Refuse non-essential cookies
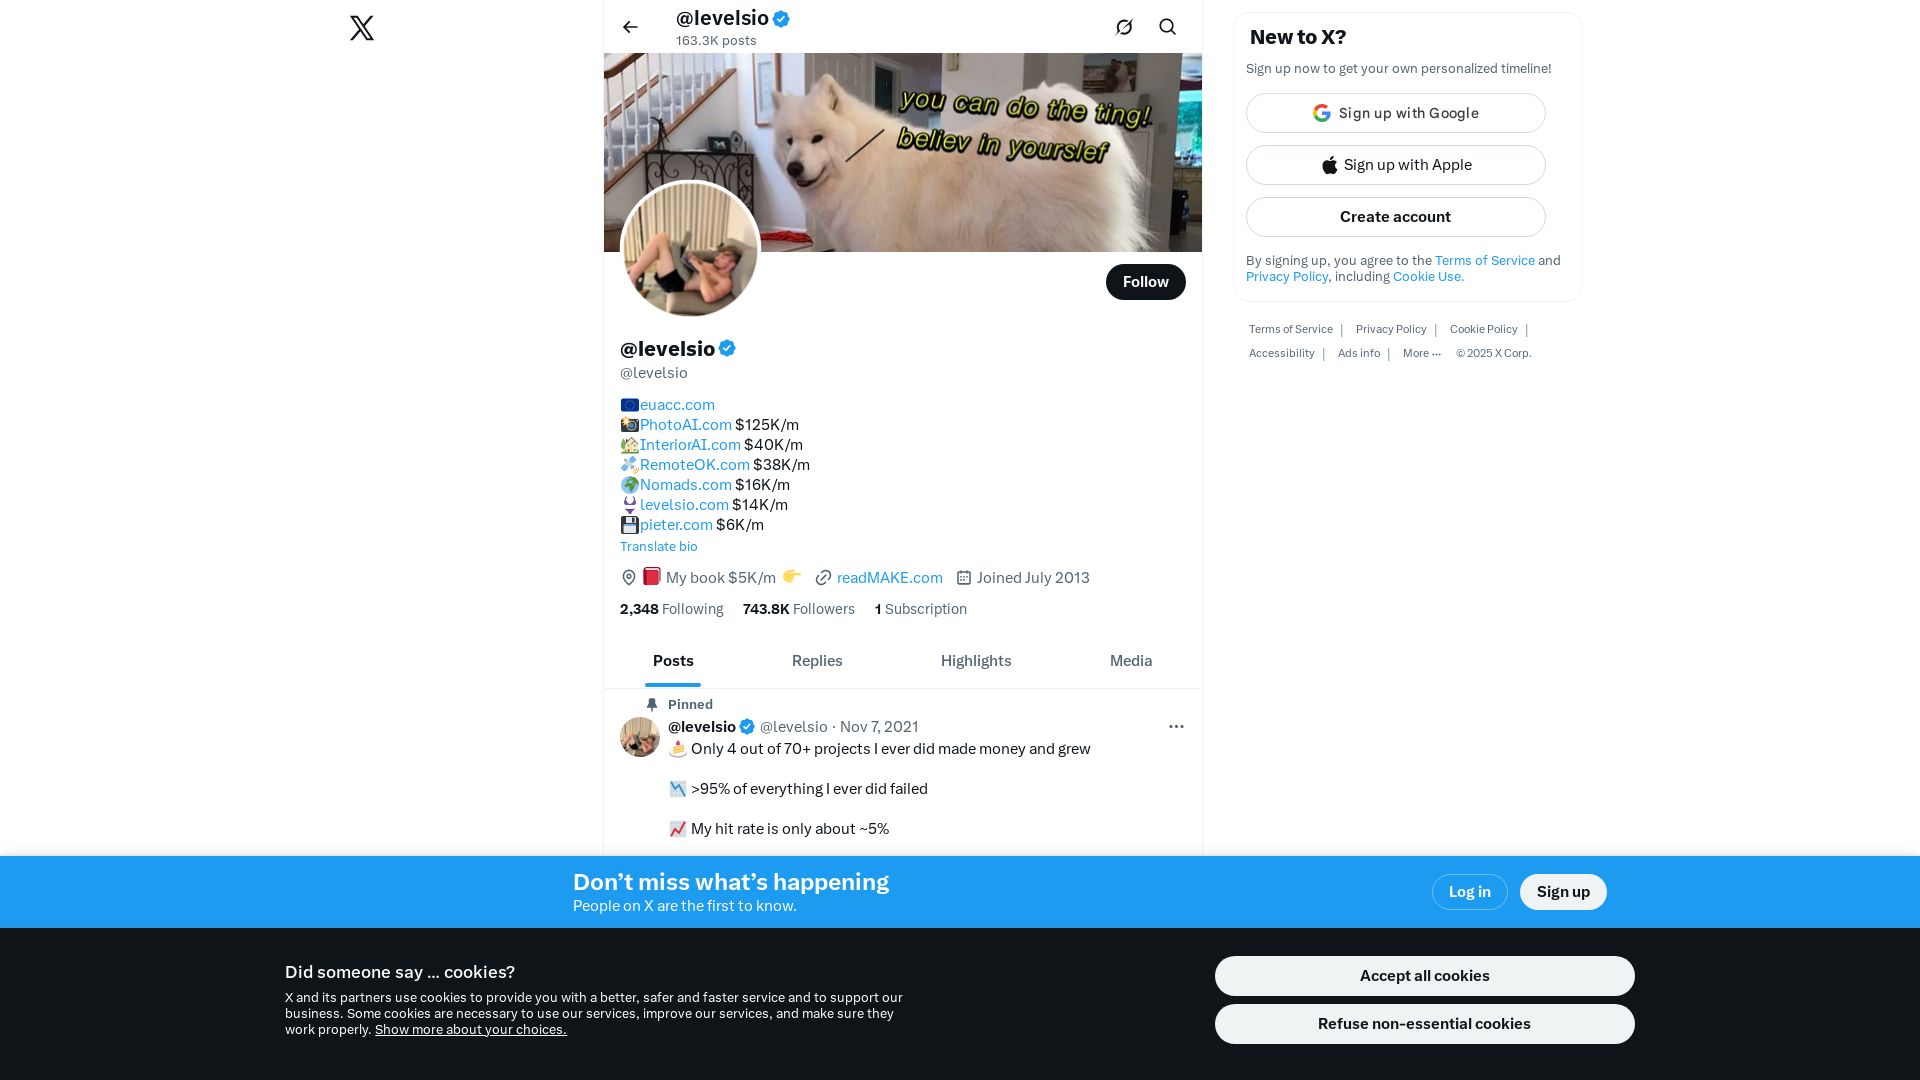 tap(1424, 1024)
